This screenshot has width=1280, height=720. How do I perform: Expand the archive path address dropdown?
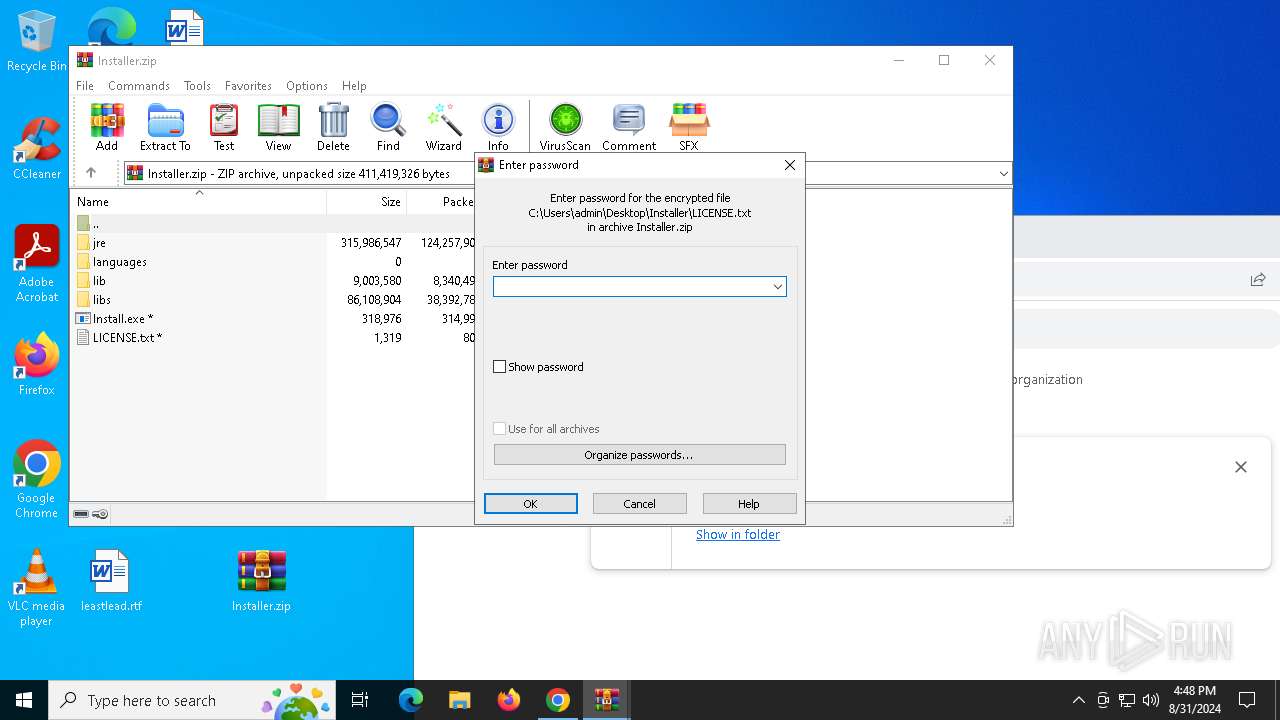[x=1003, y=174]
